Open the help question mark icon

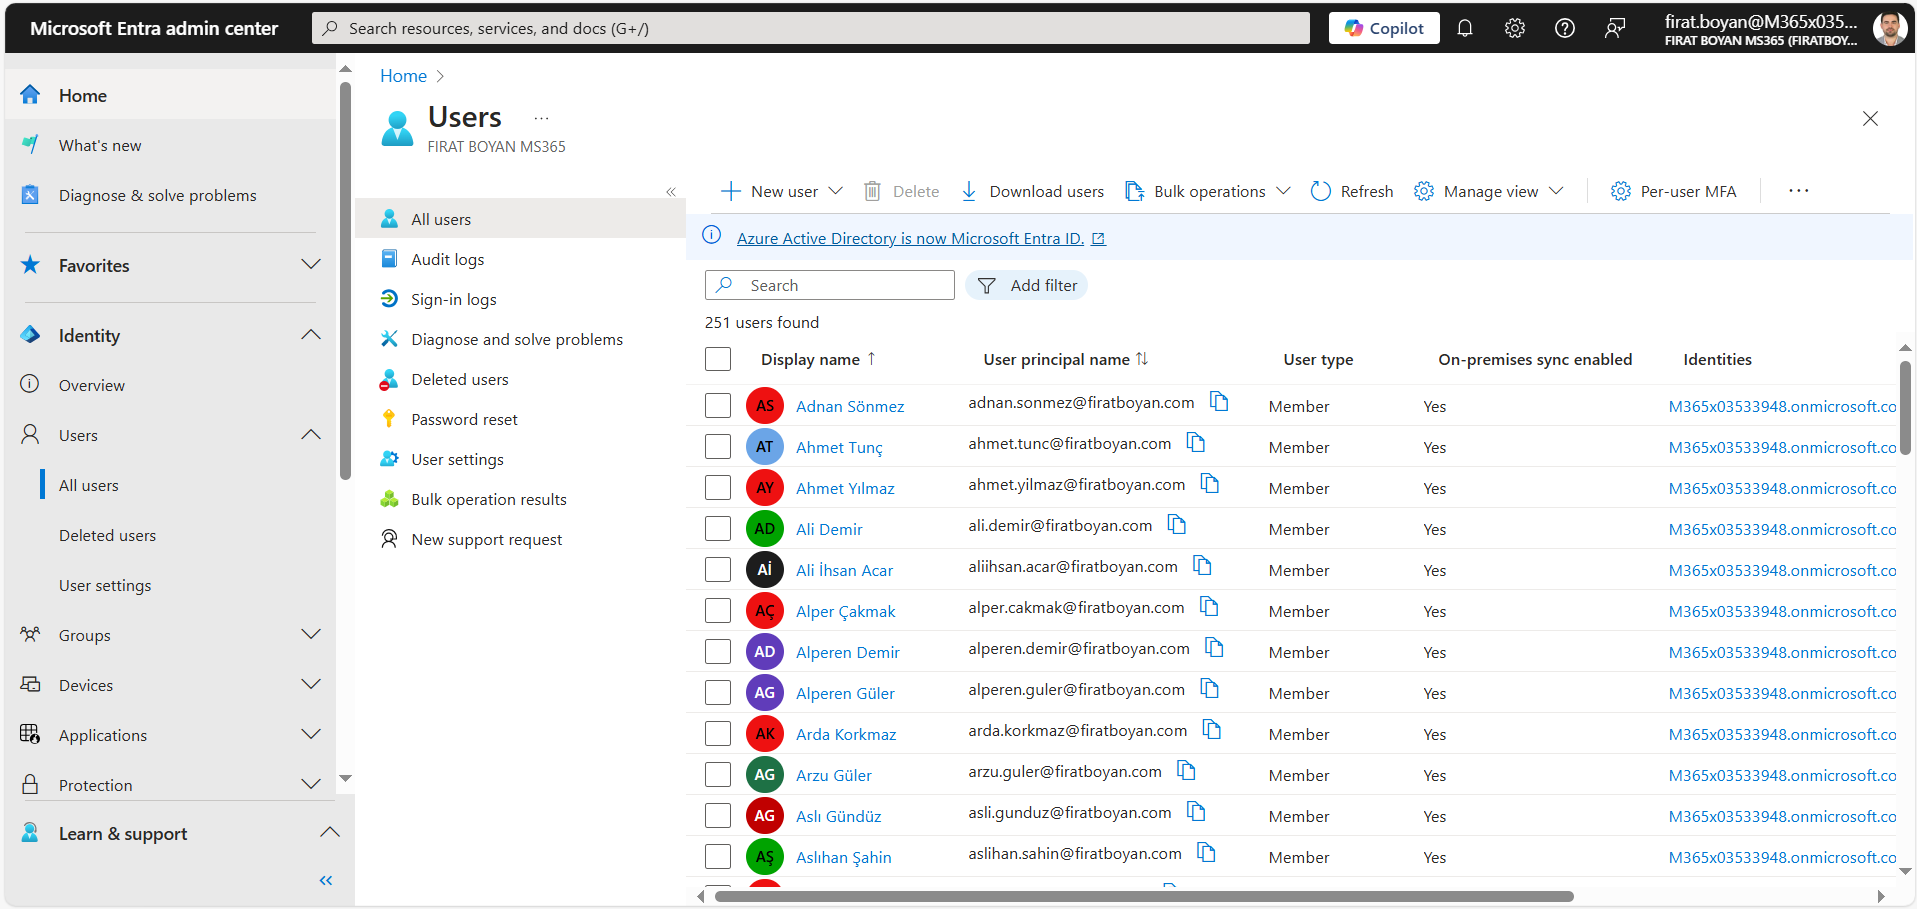point(1565,28)
